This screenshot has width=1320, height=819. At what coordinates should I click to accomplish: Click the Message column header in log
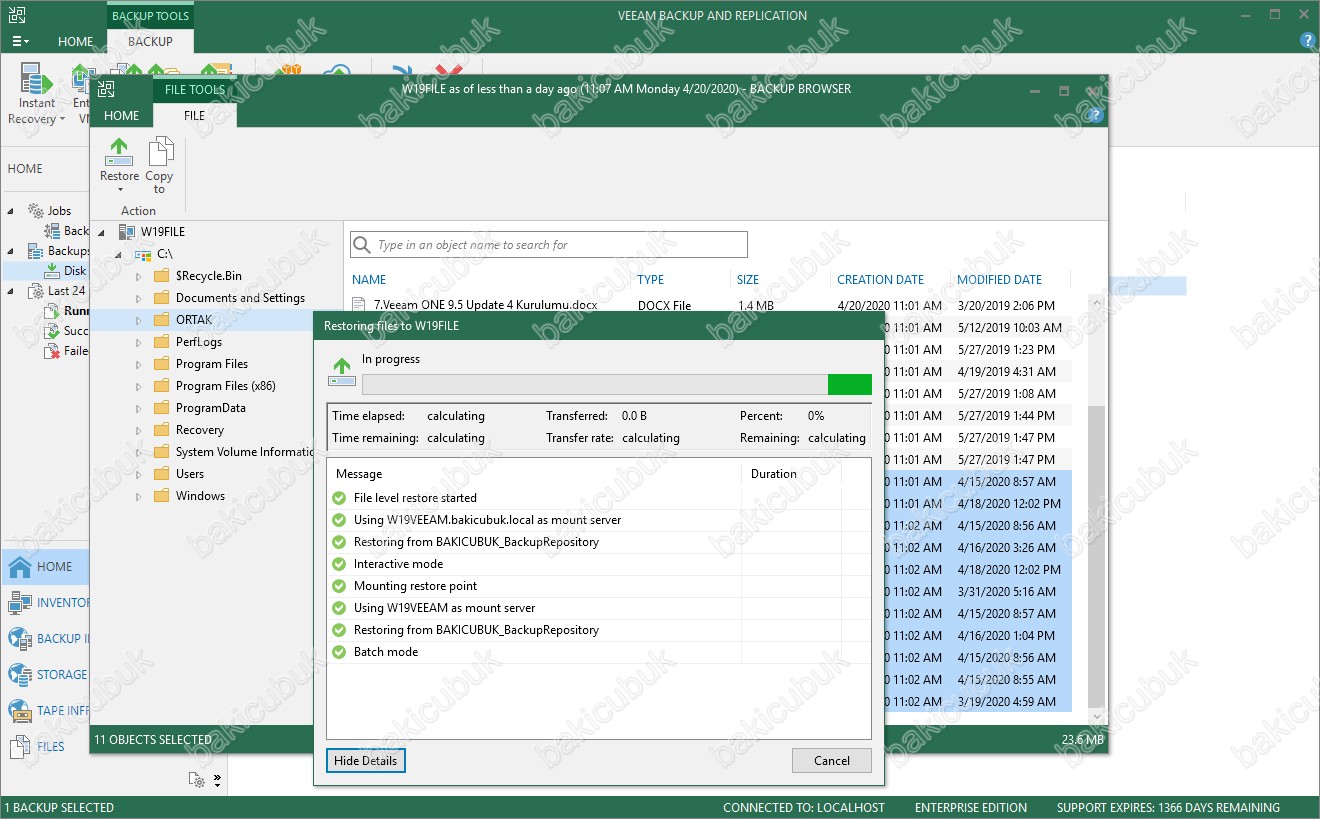[x=359, y=474]
